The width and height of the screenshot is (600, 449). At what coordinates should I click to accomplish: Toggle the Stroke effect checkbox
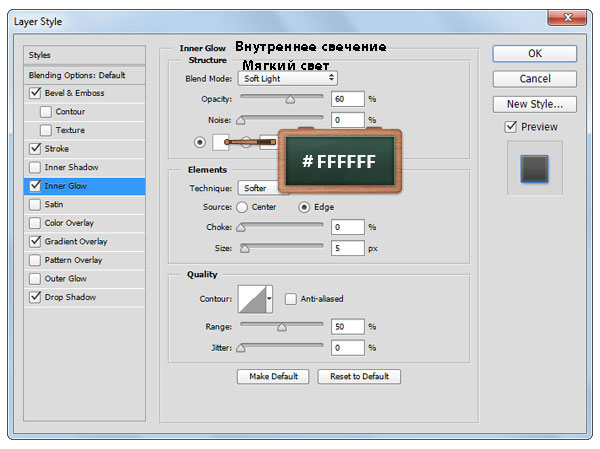(35, 149)
